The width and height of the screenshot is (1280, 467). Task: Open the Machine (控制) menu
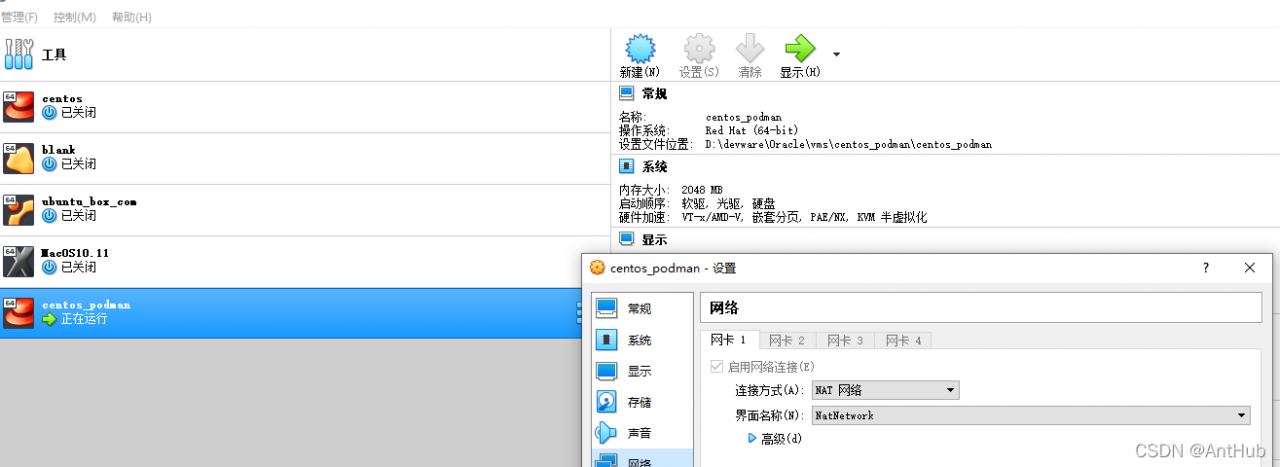click(75, 17)
